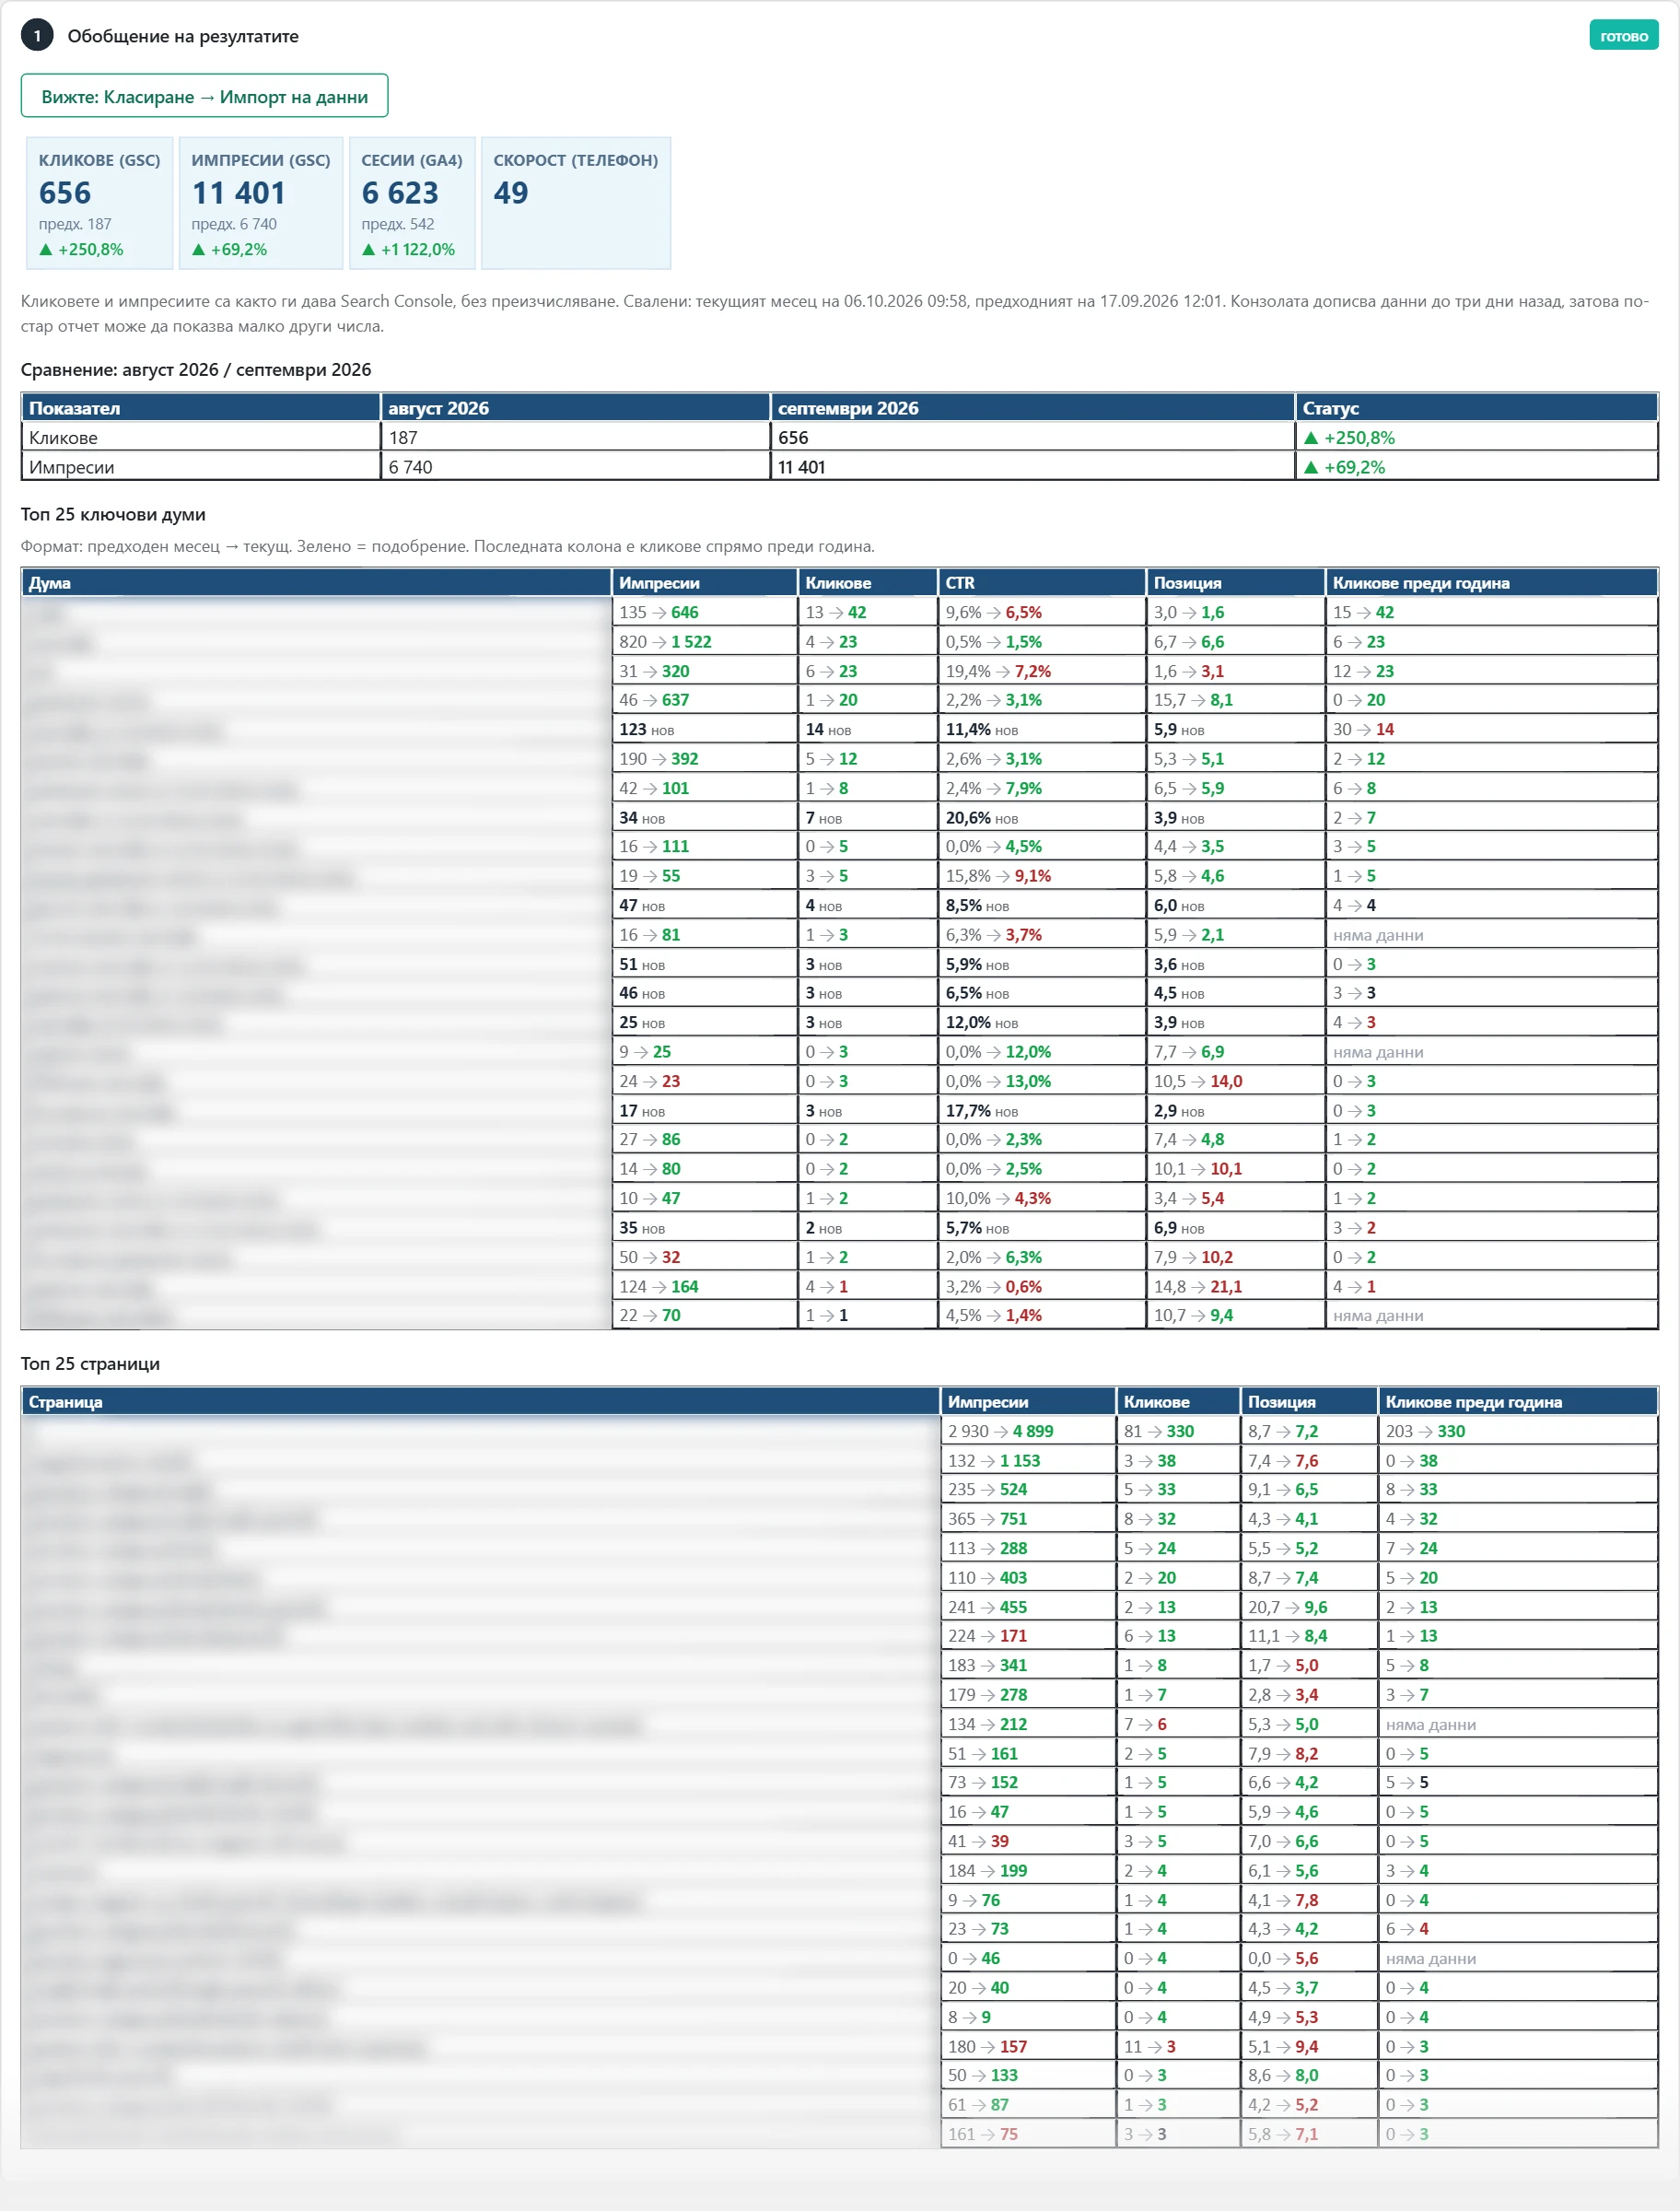
Task: Click the 'Статус' column header
Action: tap(1476, 408)
